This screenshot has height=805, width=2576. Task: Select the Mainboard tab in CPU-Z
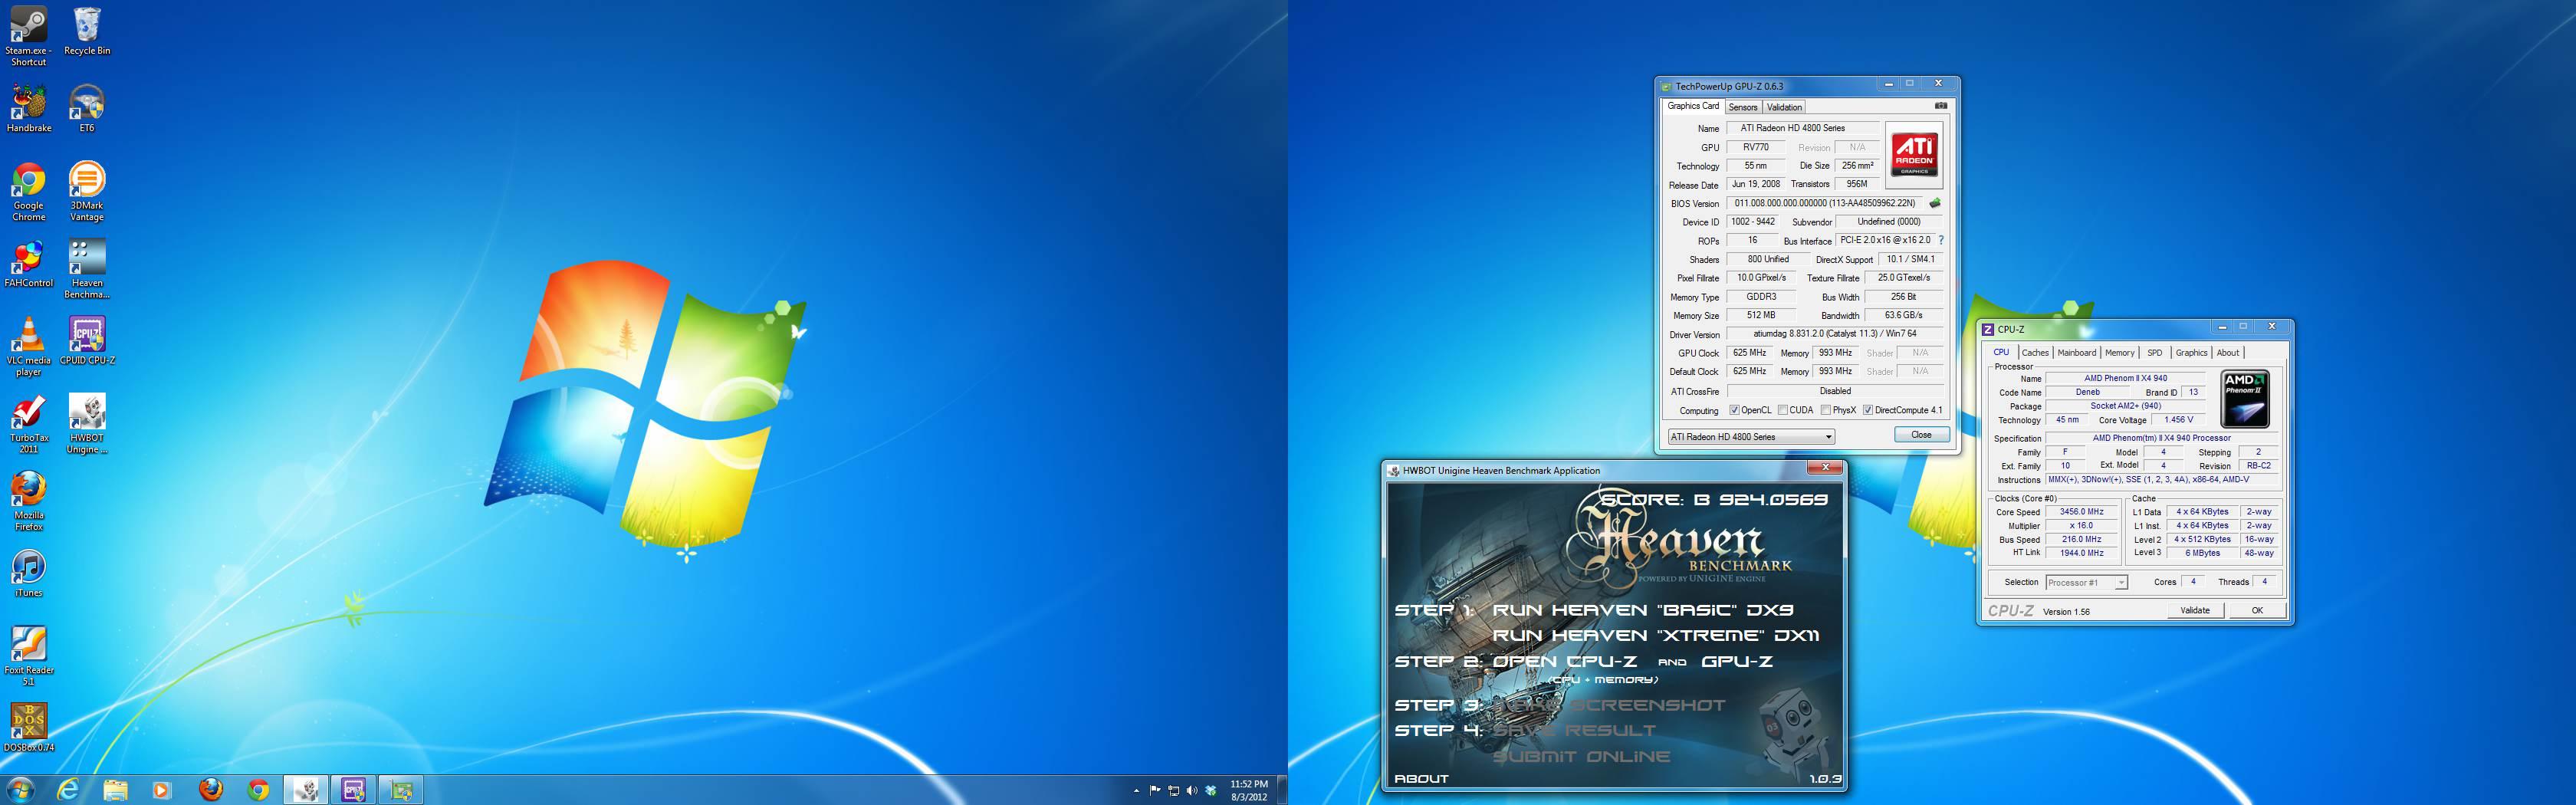pyautogui.click(x=2076, y=353)
